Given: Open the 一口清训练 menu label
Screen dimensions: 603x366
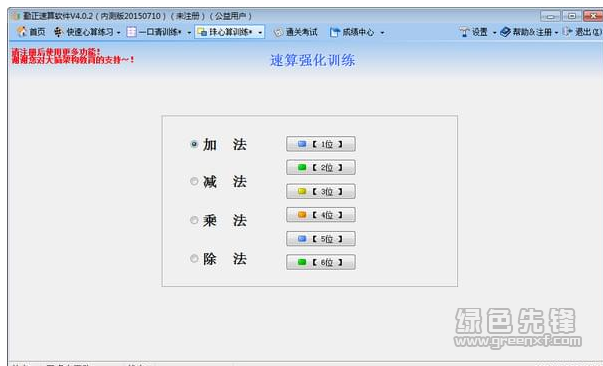Looking at the screenshot, I should point(160,32).
